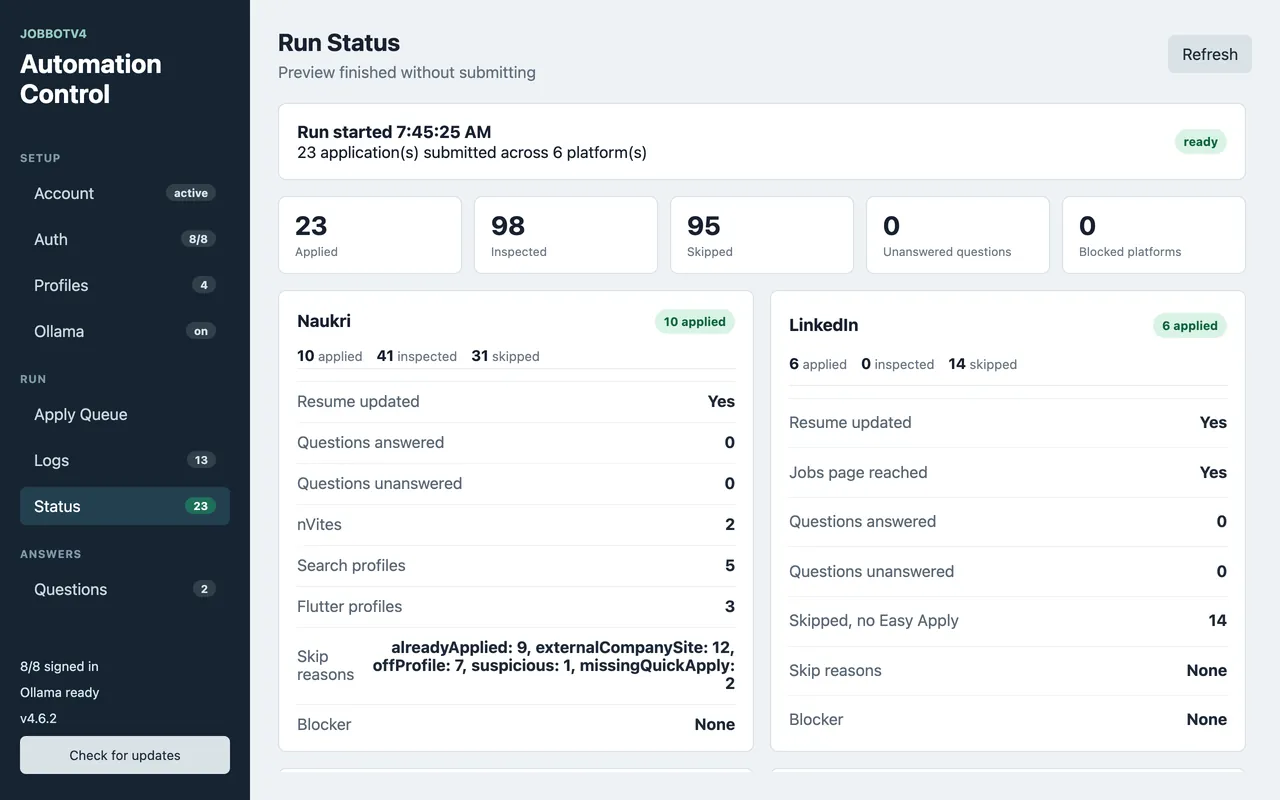This screenshot has height=800, width=1280.
Task: Click the '10 applied' Naukri badge
Action: coord(695,322)
